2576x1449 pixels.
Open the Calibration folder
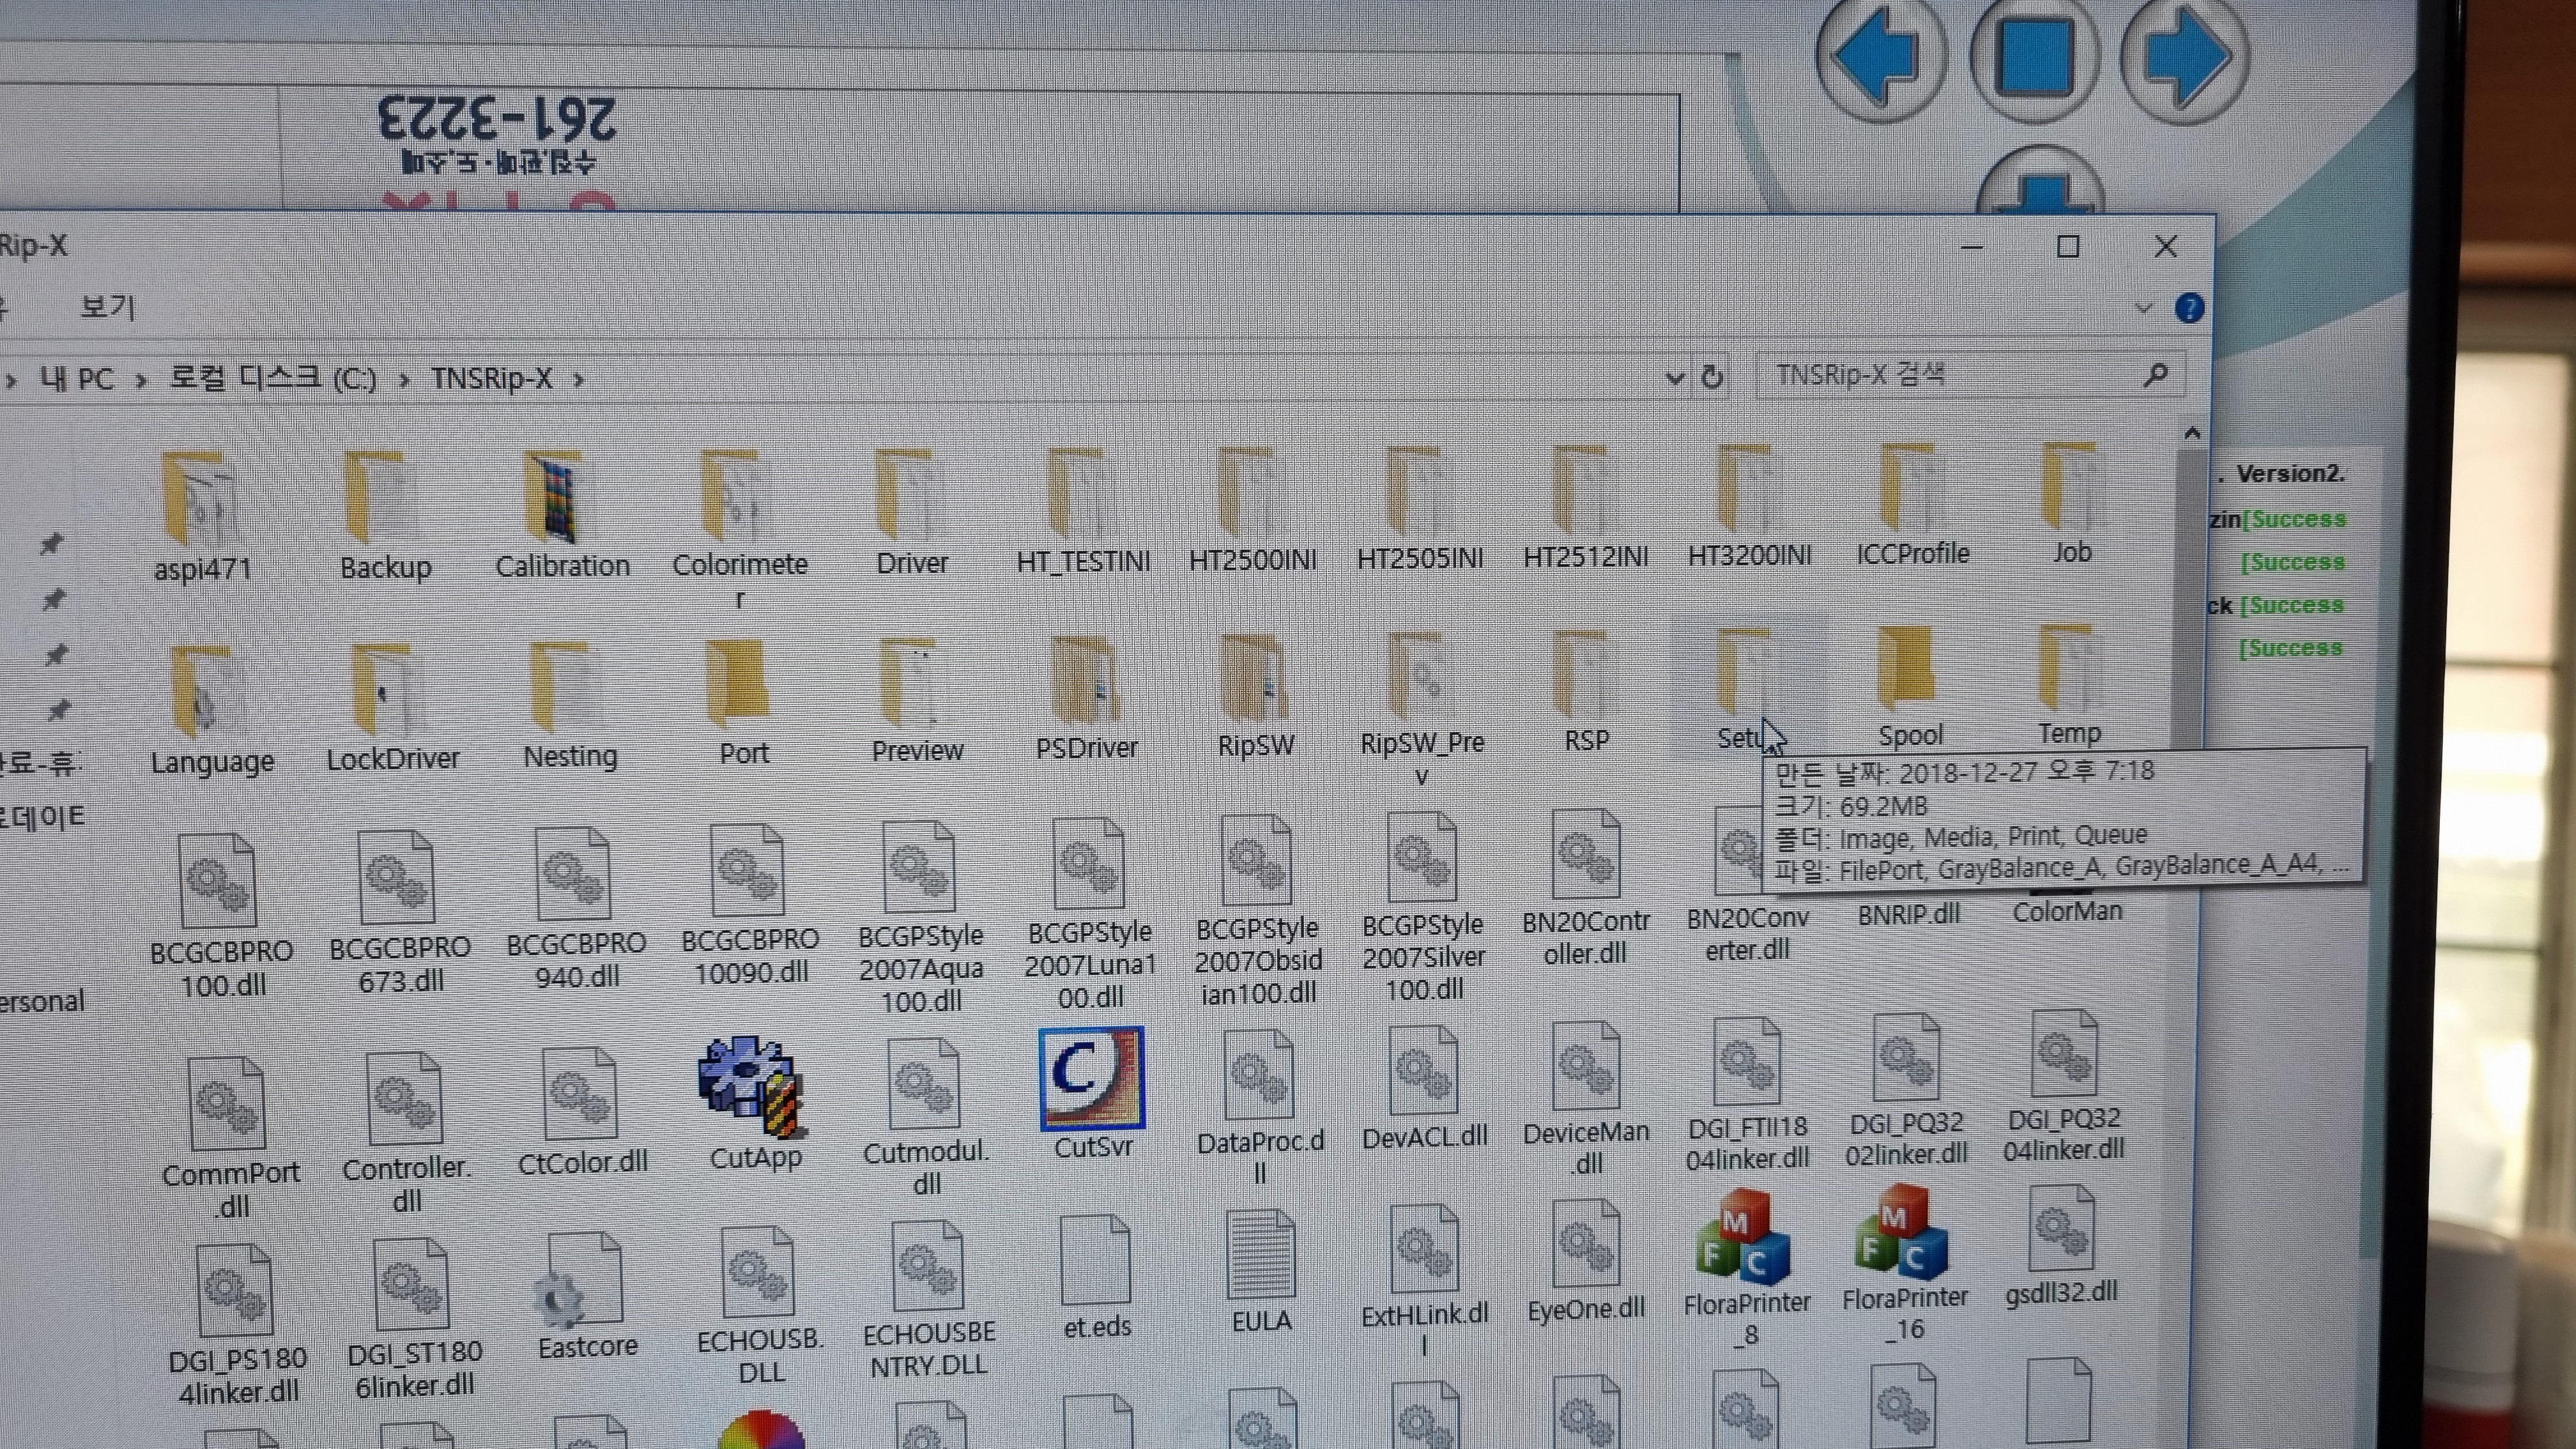562,515
